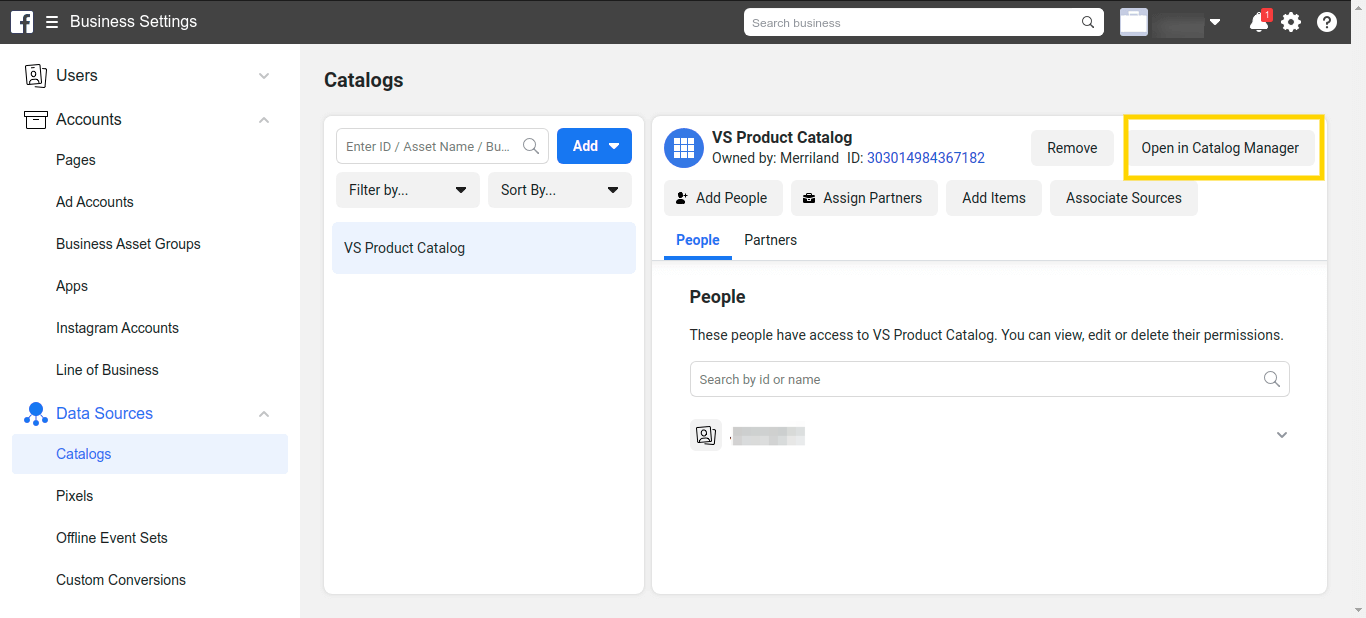Open the settings gear icon
Image resolution: width=1366 pixels, height=618 pixels.
tap(1291, 22)
